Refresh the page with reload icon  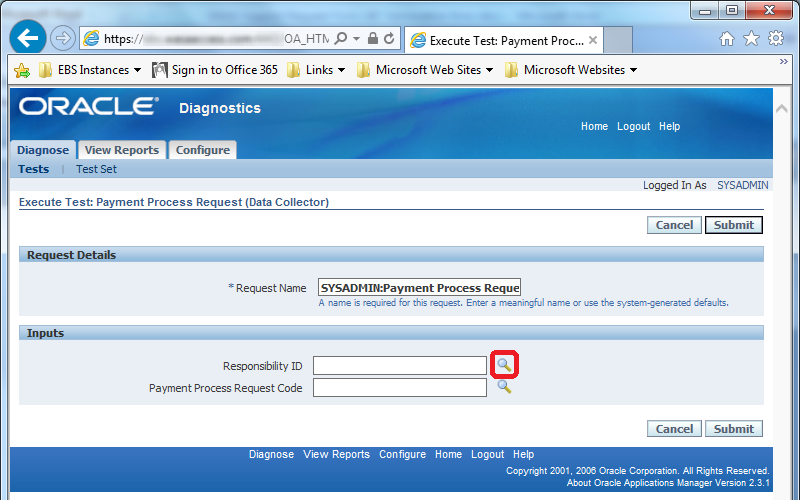point(389,38)
